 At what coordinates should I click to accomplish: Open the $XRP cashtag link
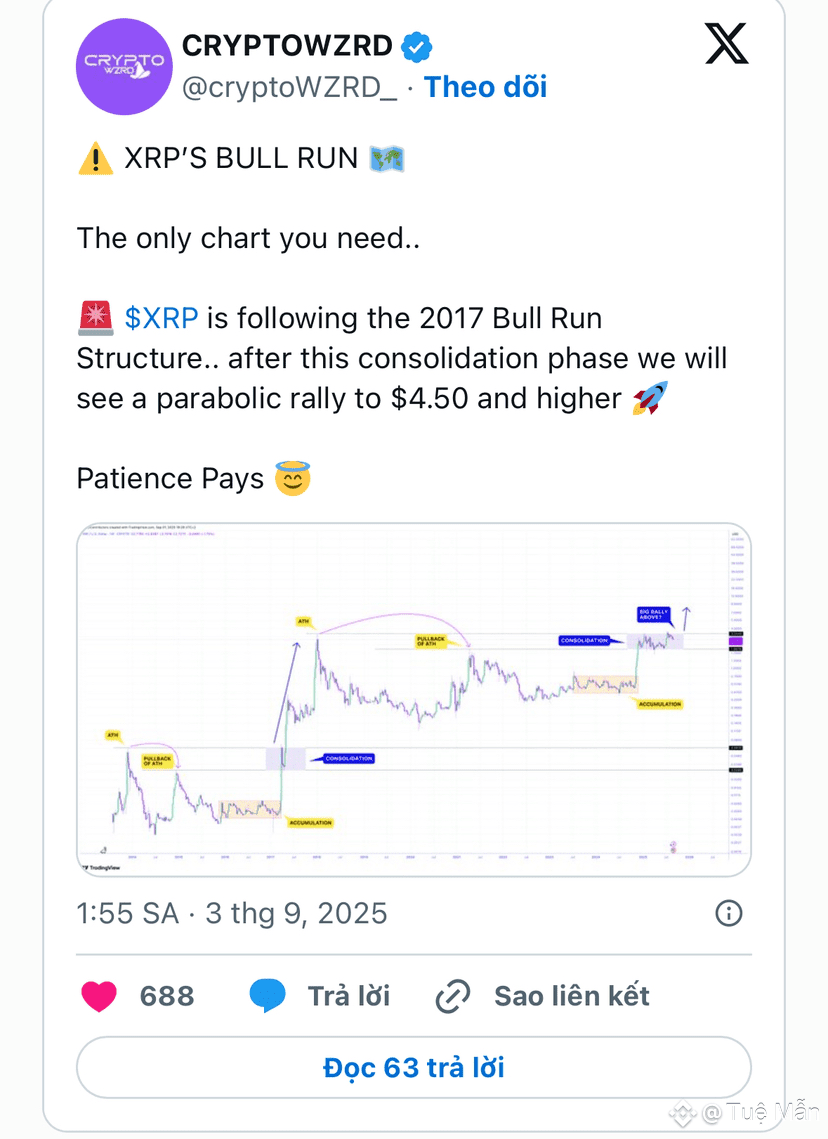[161, 318]
